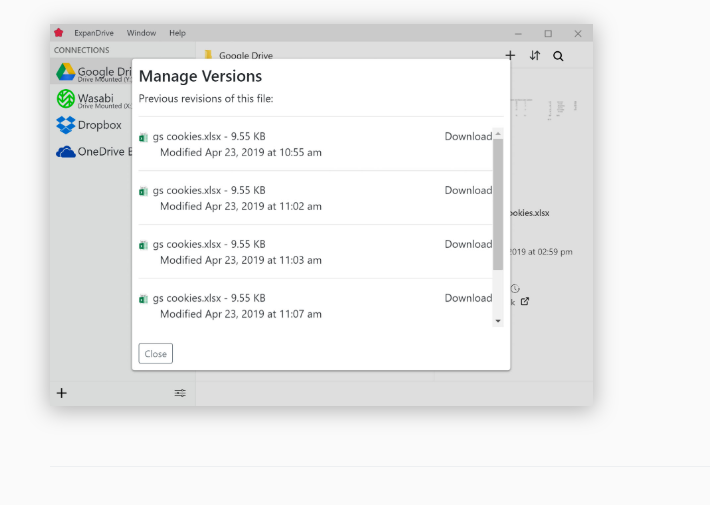The width and height of the screenshot is (710, 505).
Task: Click the sort order arrows icon
Action: [535, 56]
